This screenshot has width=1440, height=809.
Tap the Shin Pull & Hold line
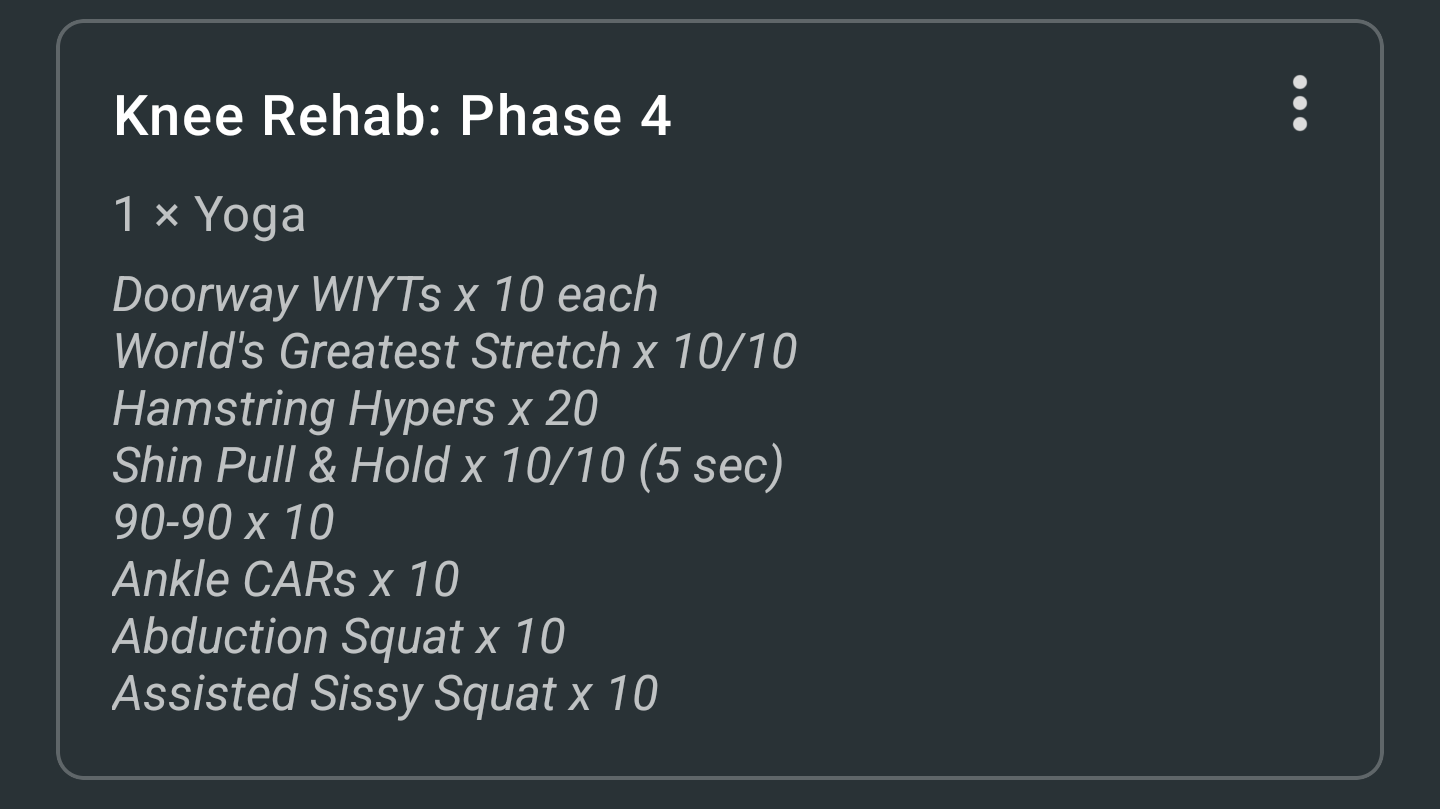point(448,467)
